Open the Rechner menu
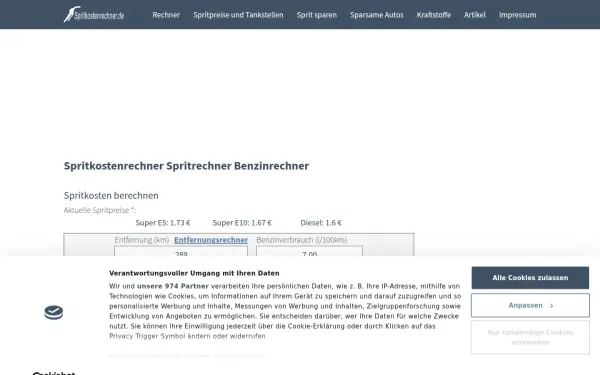Image resolution: width=600 pixels, height=375 pixels. coord(166,15)
